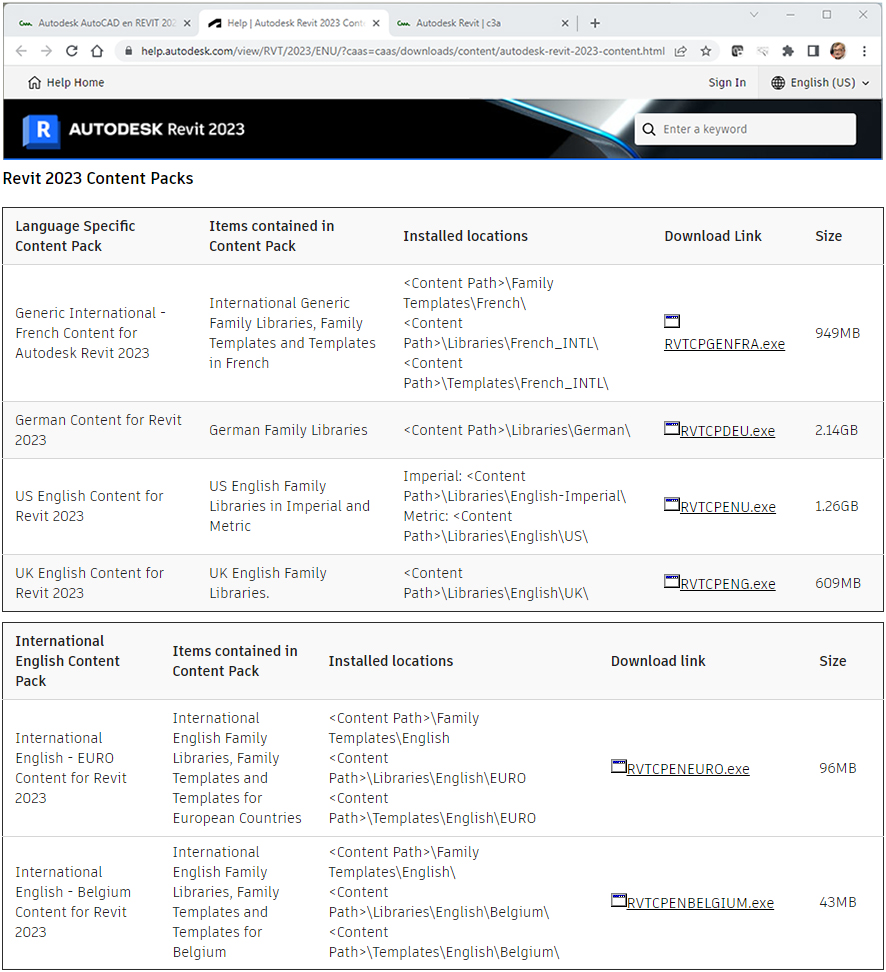Click the site lock icon in address bar

[128, 51]
